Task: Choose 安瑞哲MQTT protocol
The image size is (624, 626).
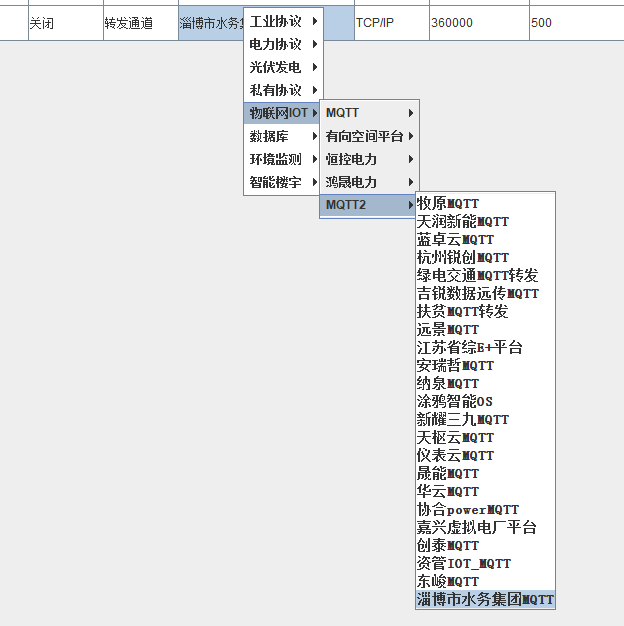Action: pyautogui.click(x=485, y=365)
